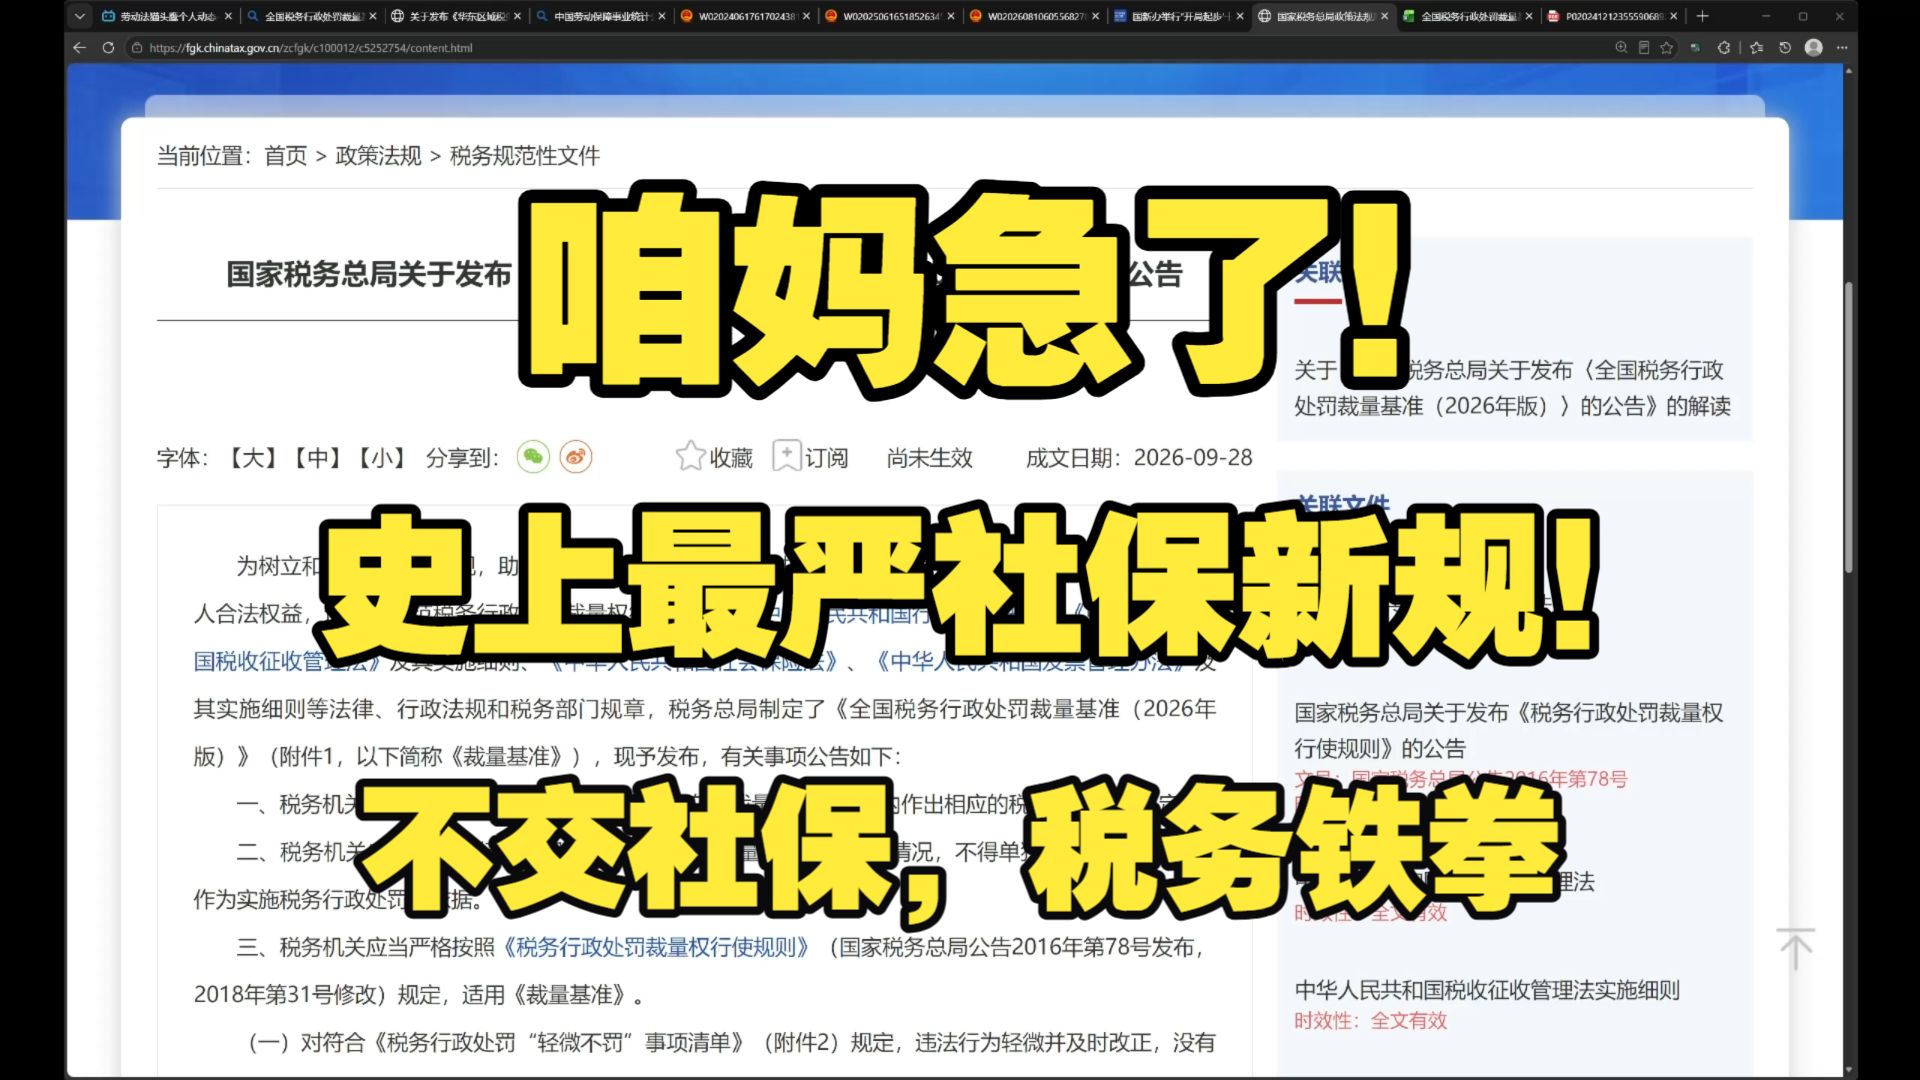Click the 成文日期：2026-09-28 text
The image size is (1920, 1080).
(x=1139, y=458)
